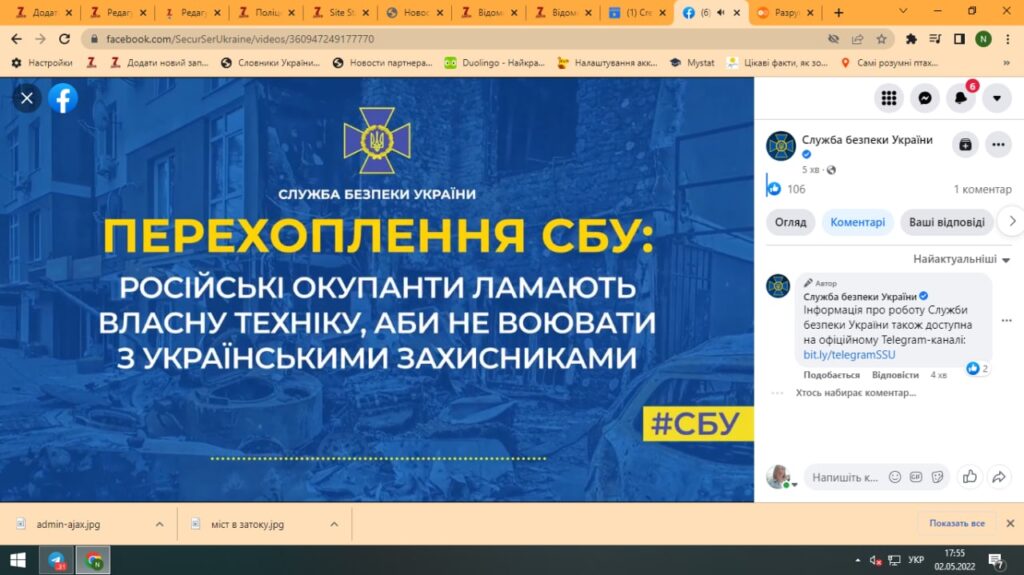
Task: Bookmark the page with the star icon
Action: (x=881, y=39)
